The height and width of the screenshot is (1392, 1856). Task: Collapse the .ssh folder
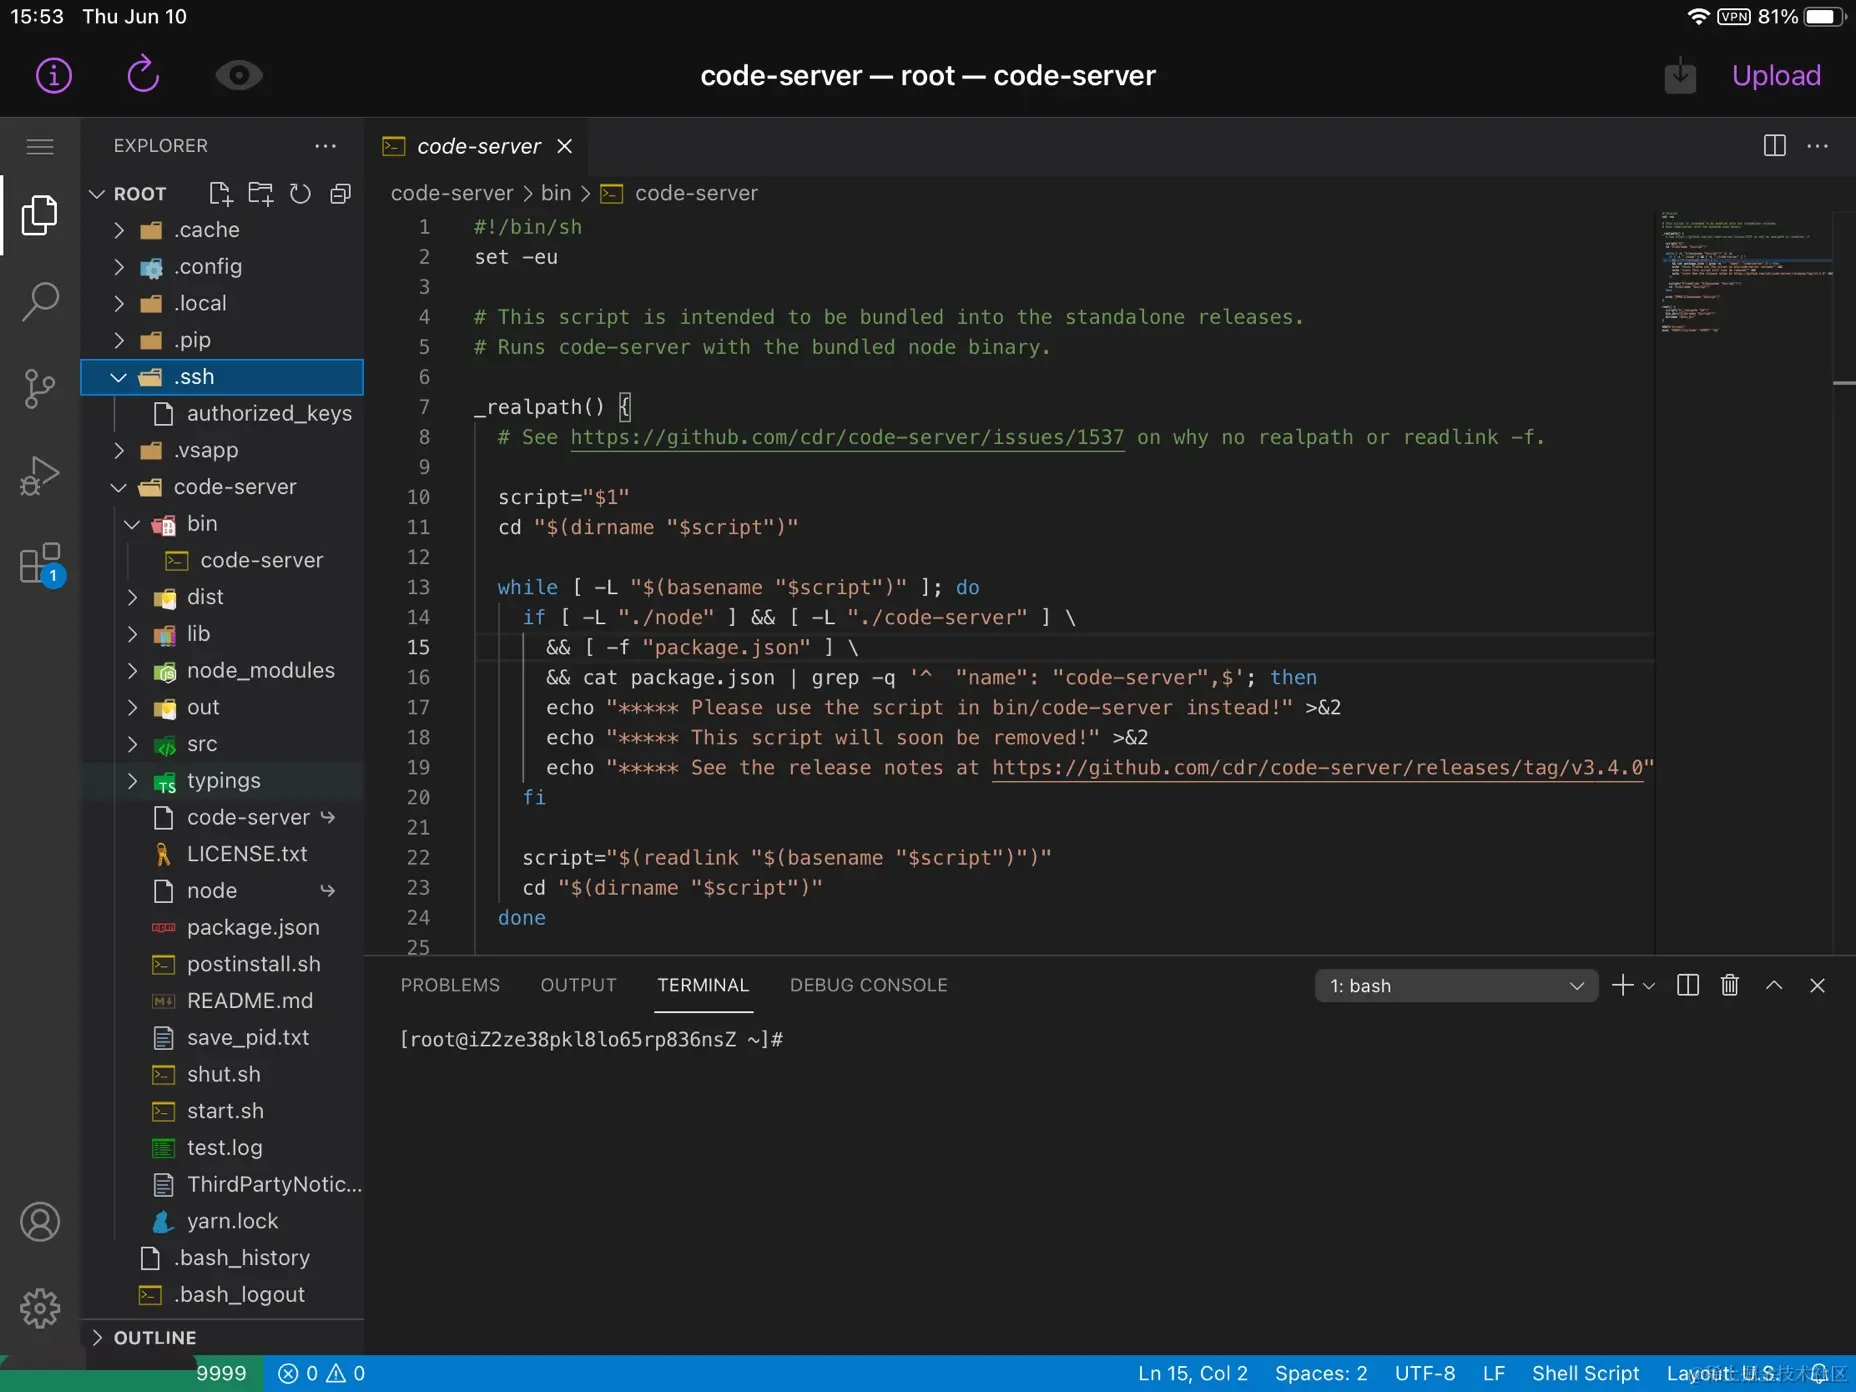point(222,377)
